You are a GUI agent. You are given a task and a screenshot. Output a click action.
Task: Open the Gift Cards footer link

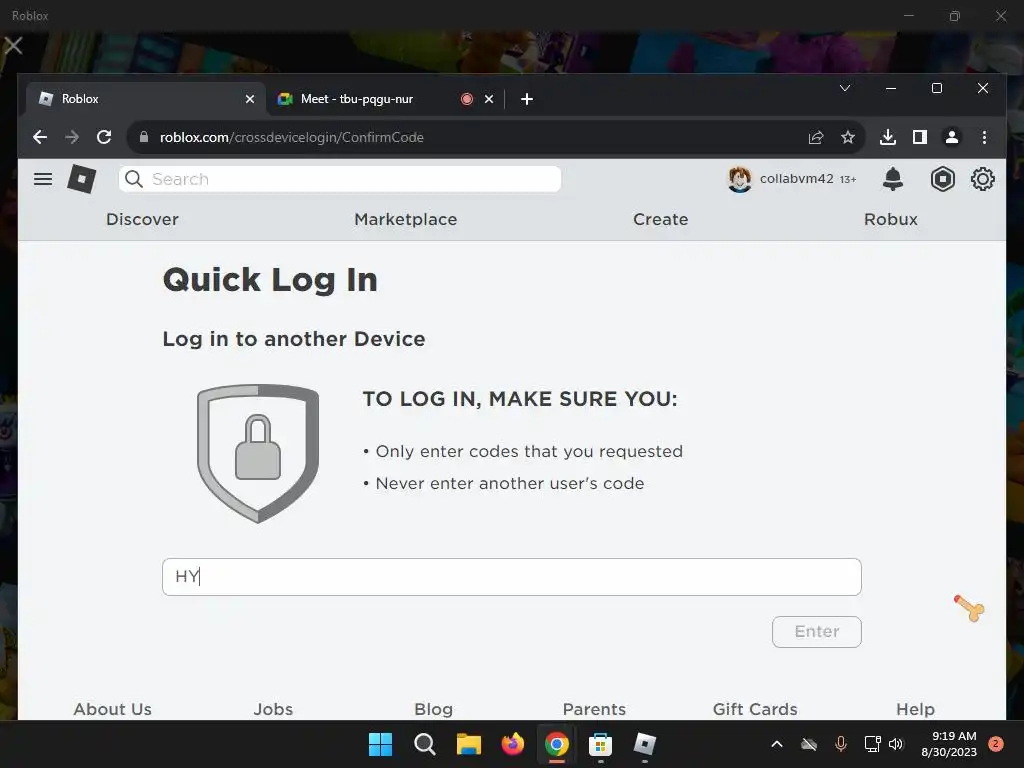coord(755,709)
